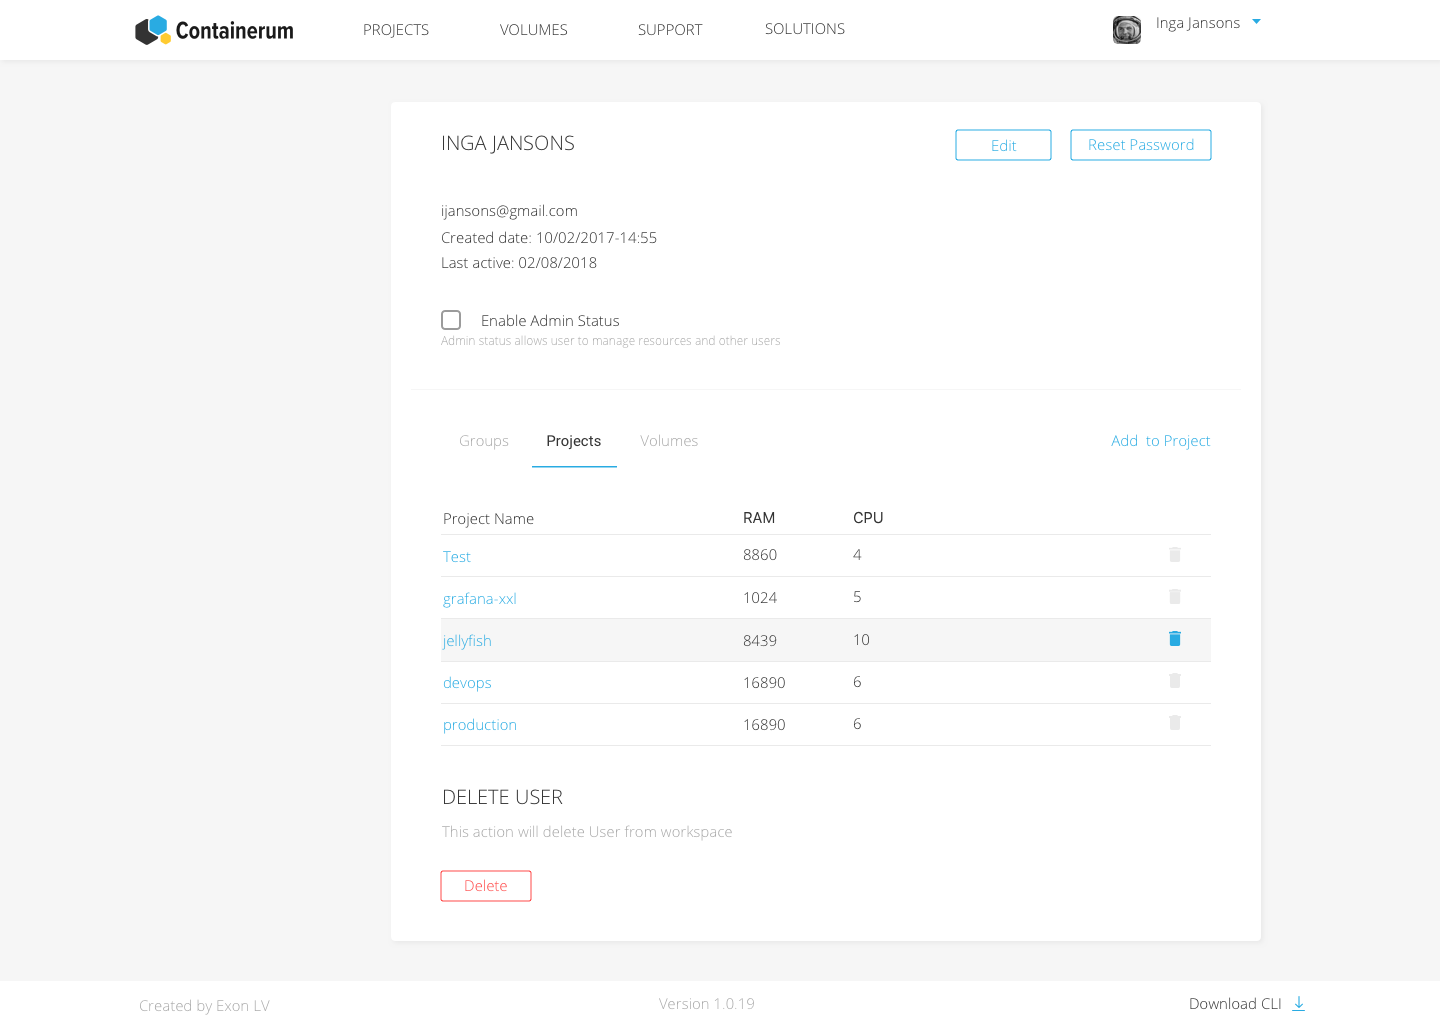Click the trash icon beside the Test project
1440x1026 pixels.
[x=1174, y=554]
